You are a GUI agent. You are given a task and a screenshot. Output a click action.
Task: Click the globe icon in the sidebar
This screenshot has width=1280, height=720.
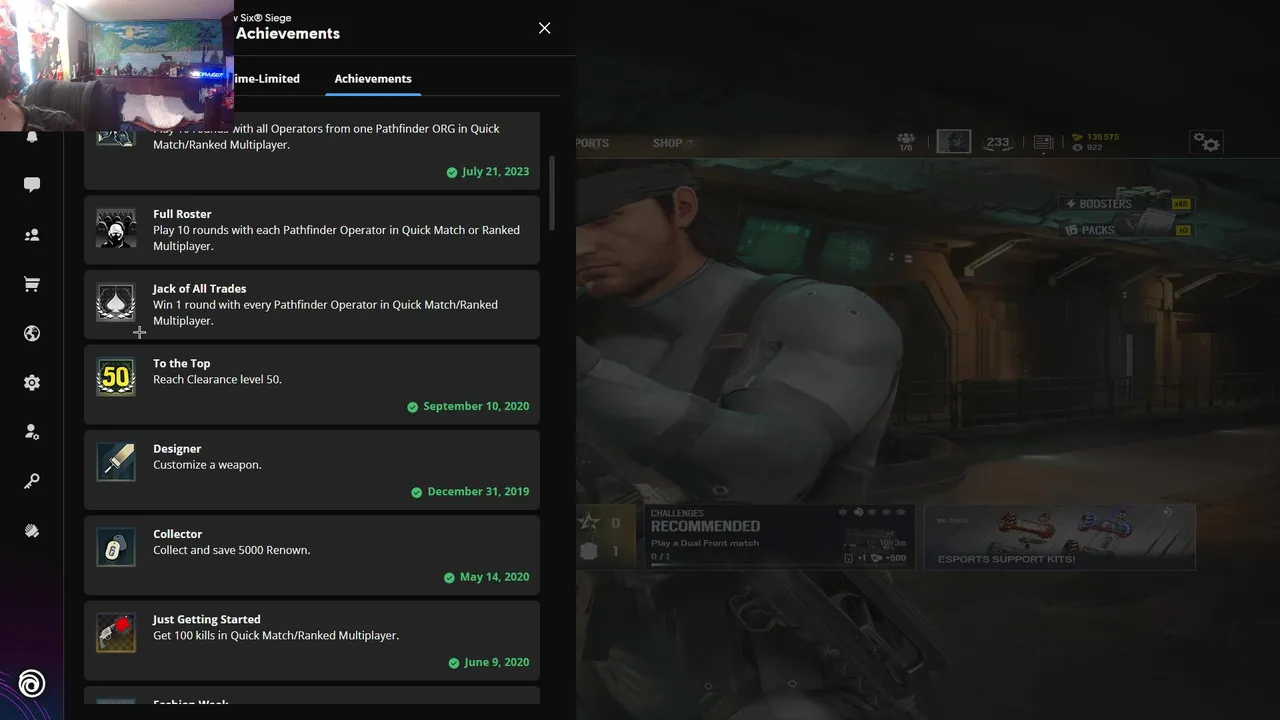point(32,334)
